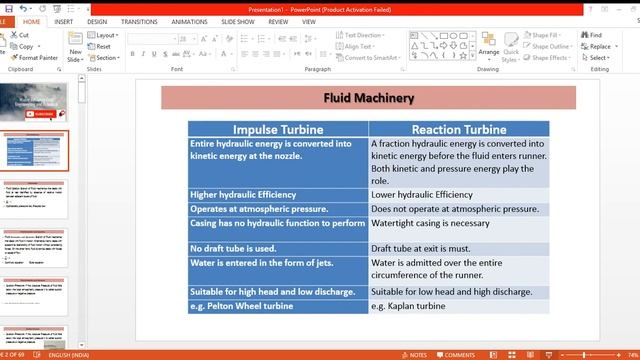Select the first slide thumbnail with clouds

[33, 102]
